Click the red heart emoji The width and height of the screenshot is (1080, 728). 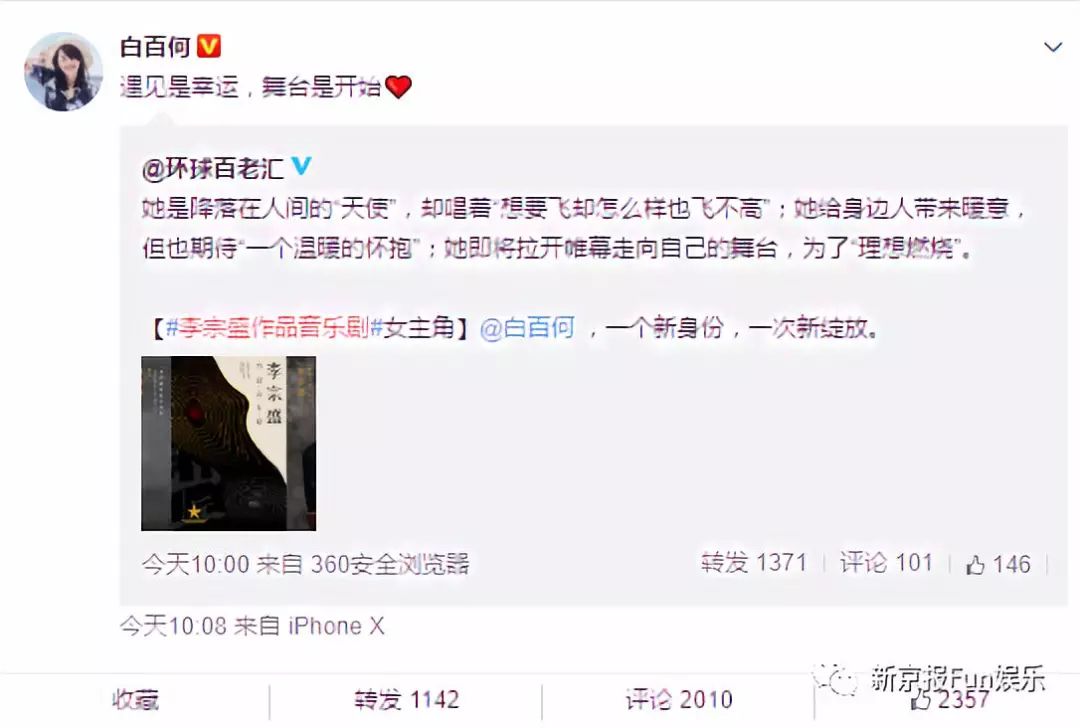click(398, 87)
